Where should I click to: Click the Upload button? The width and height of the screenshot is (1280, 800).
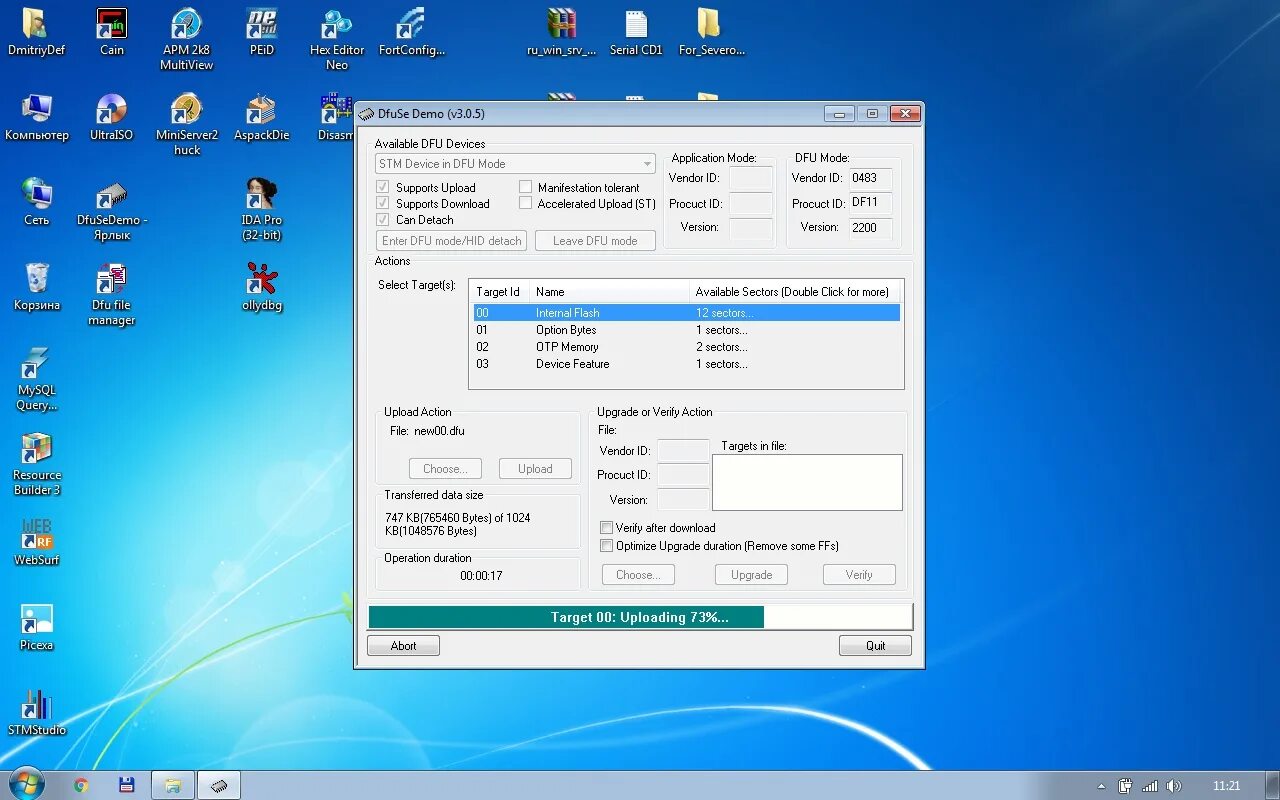click(535, 469)
